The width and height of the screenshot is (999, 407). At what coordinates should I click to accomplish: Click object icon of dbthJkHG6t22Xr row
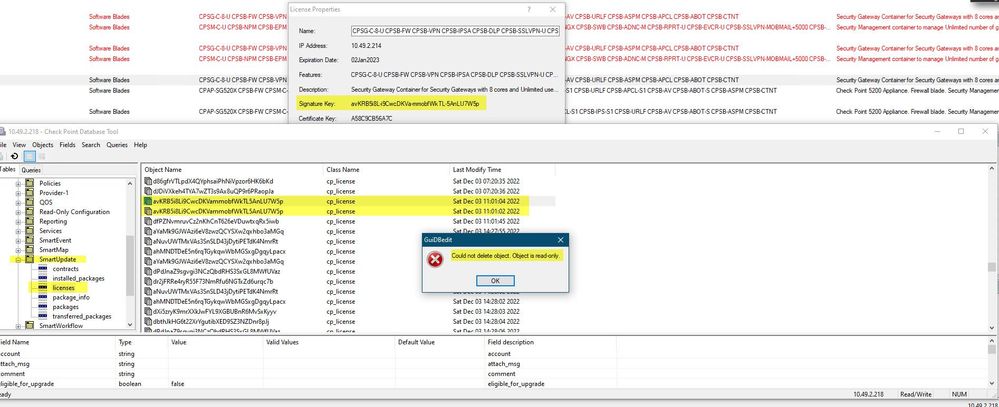(x=148, y=322)
